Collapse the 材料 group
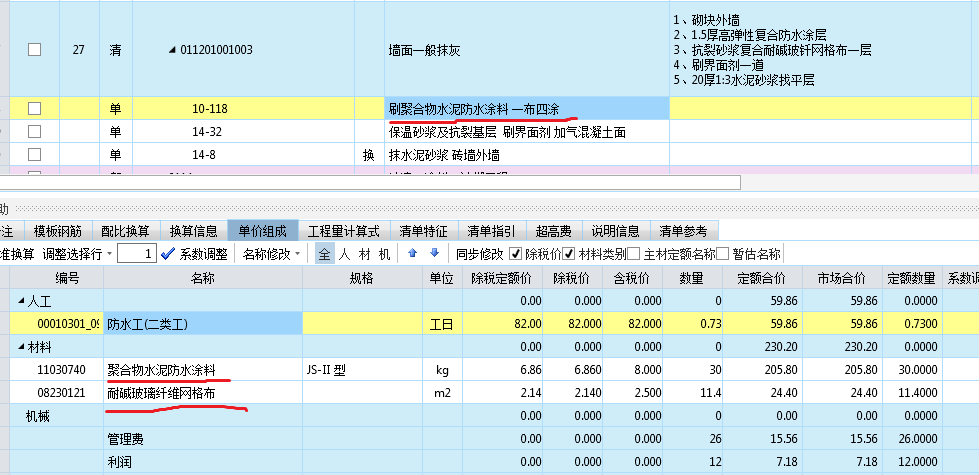The image size is (979, 475). [x=21, y=348]
